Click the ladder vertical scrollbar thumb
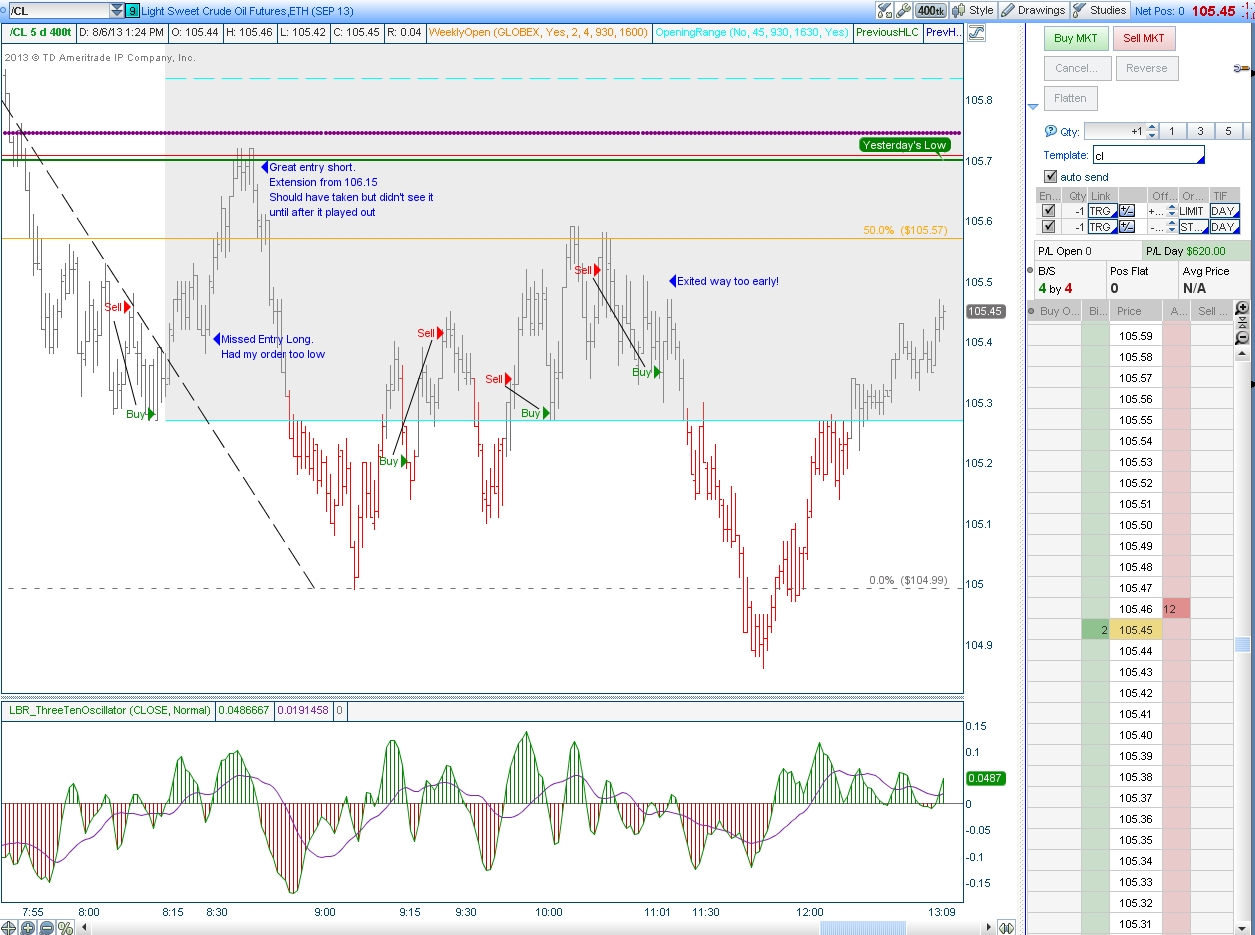 [x=1243, y=644]
